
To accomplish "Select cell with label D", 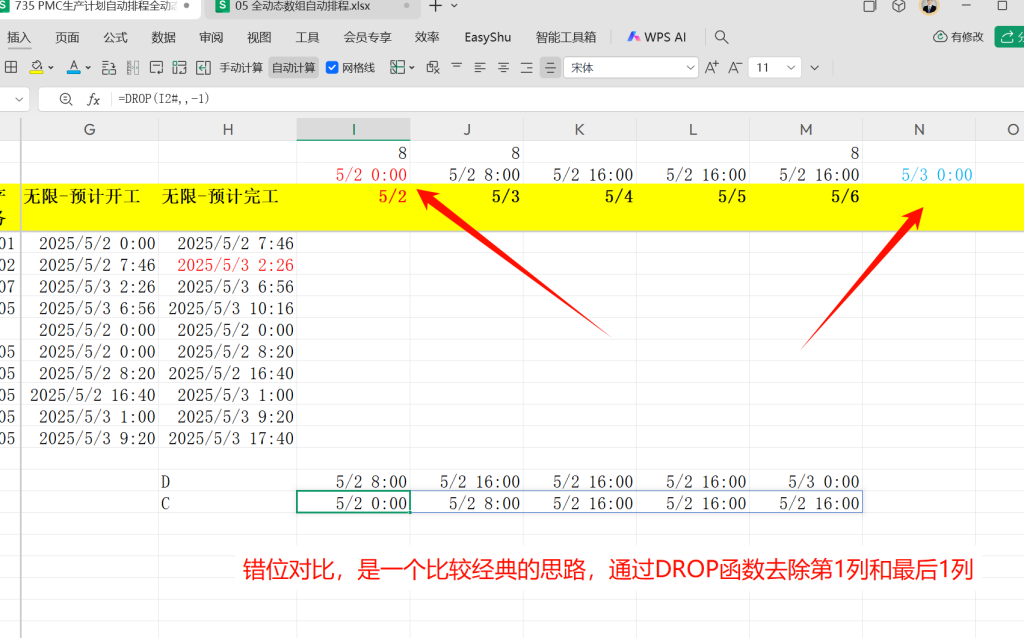I will pos(227,481).
